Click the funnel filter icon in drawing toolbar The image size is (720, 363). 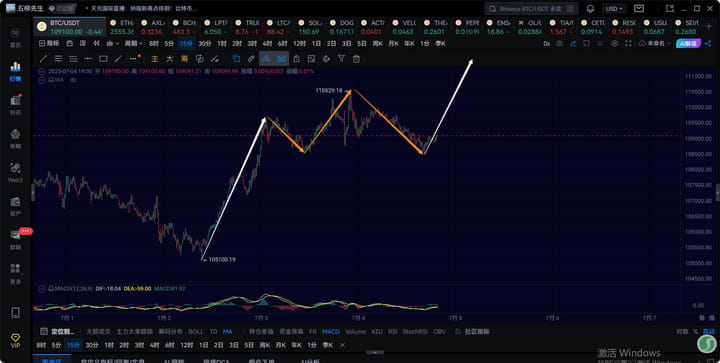(x=341, y=59)
